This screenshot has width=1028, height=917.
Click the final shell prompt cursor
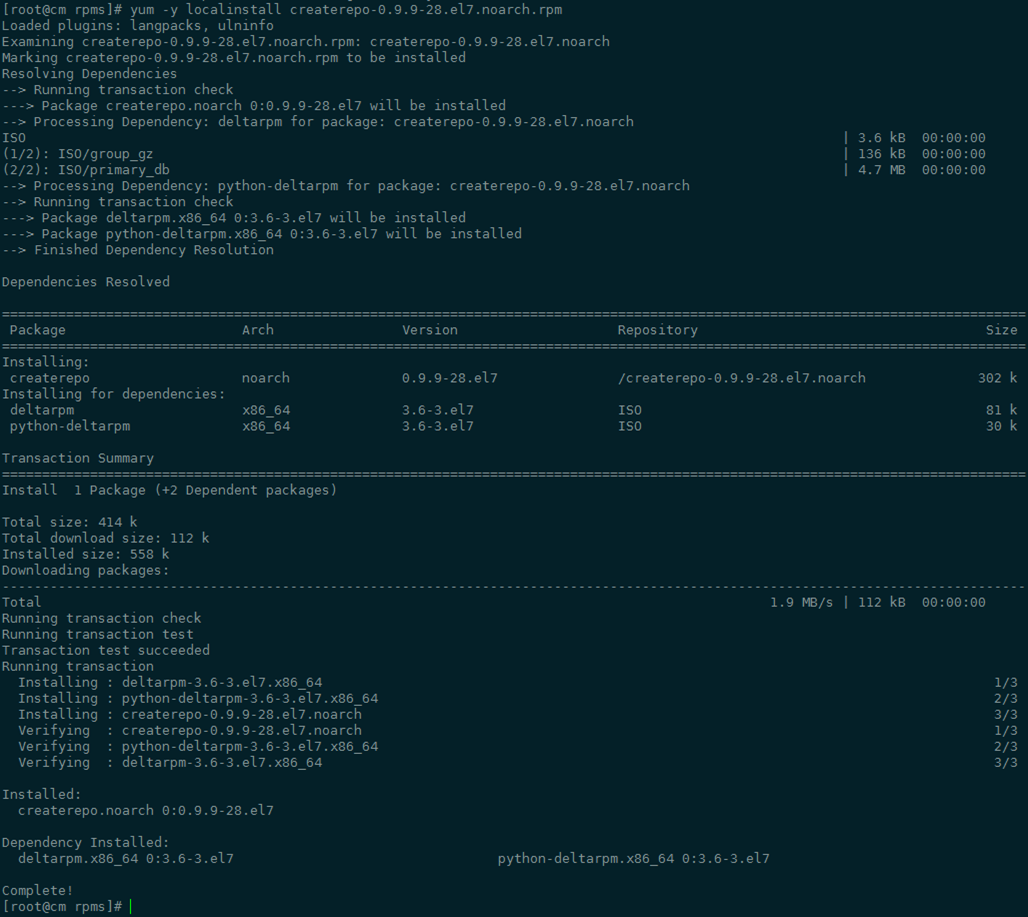pos(130,907)
